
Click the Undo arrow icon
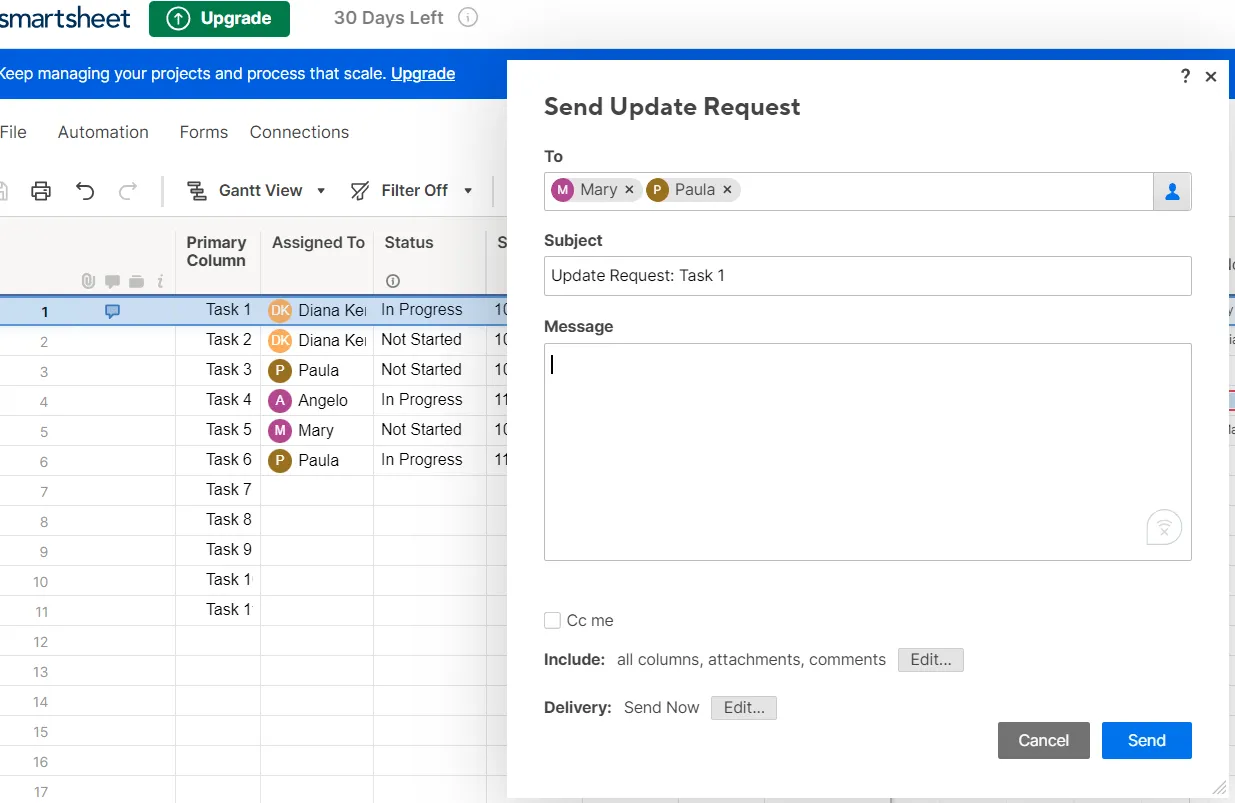85,191
